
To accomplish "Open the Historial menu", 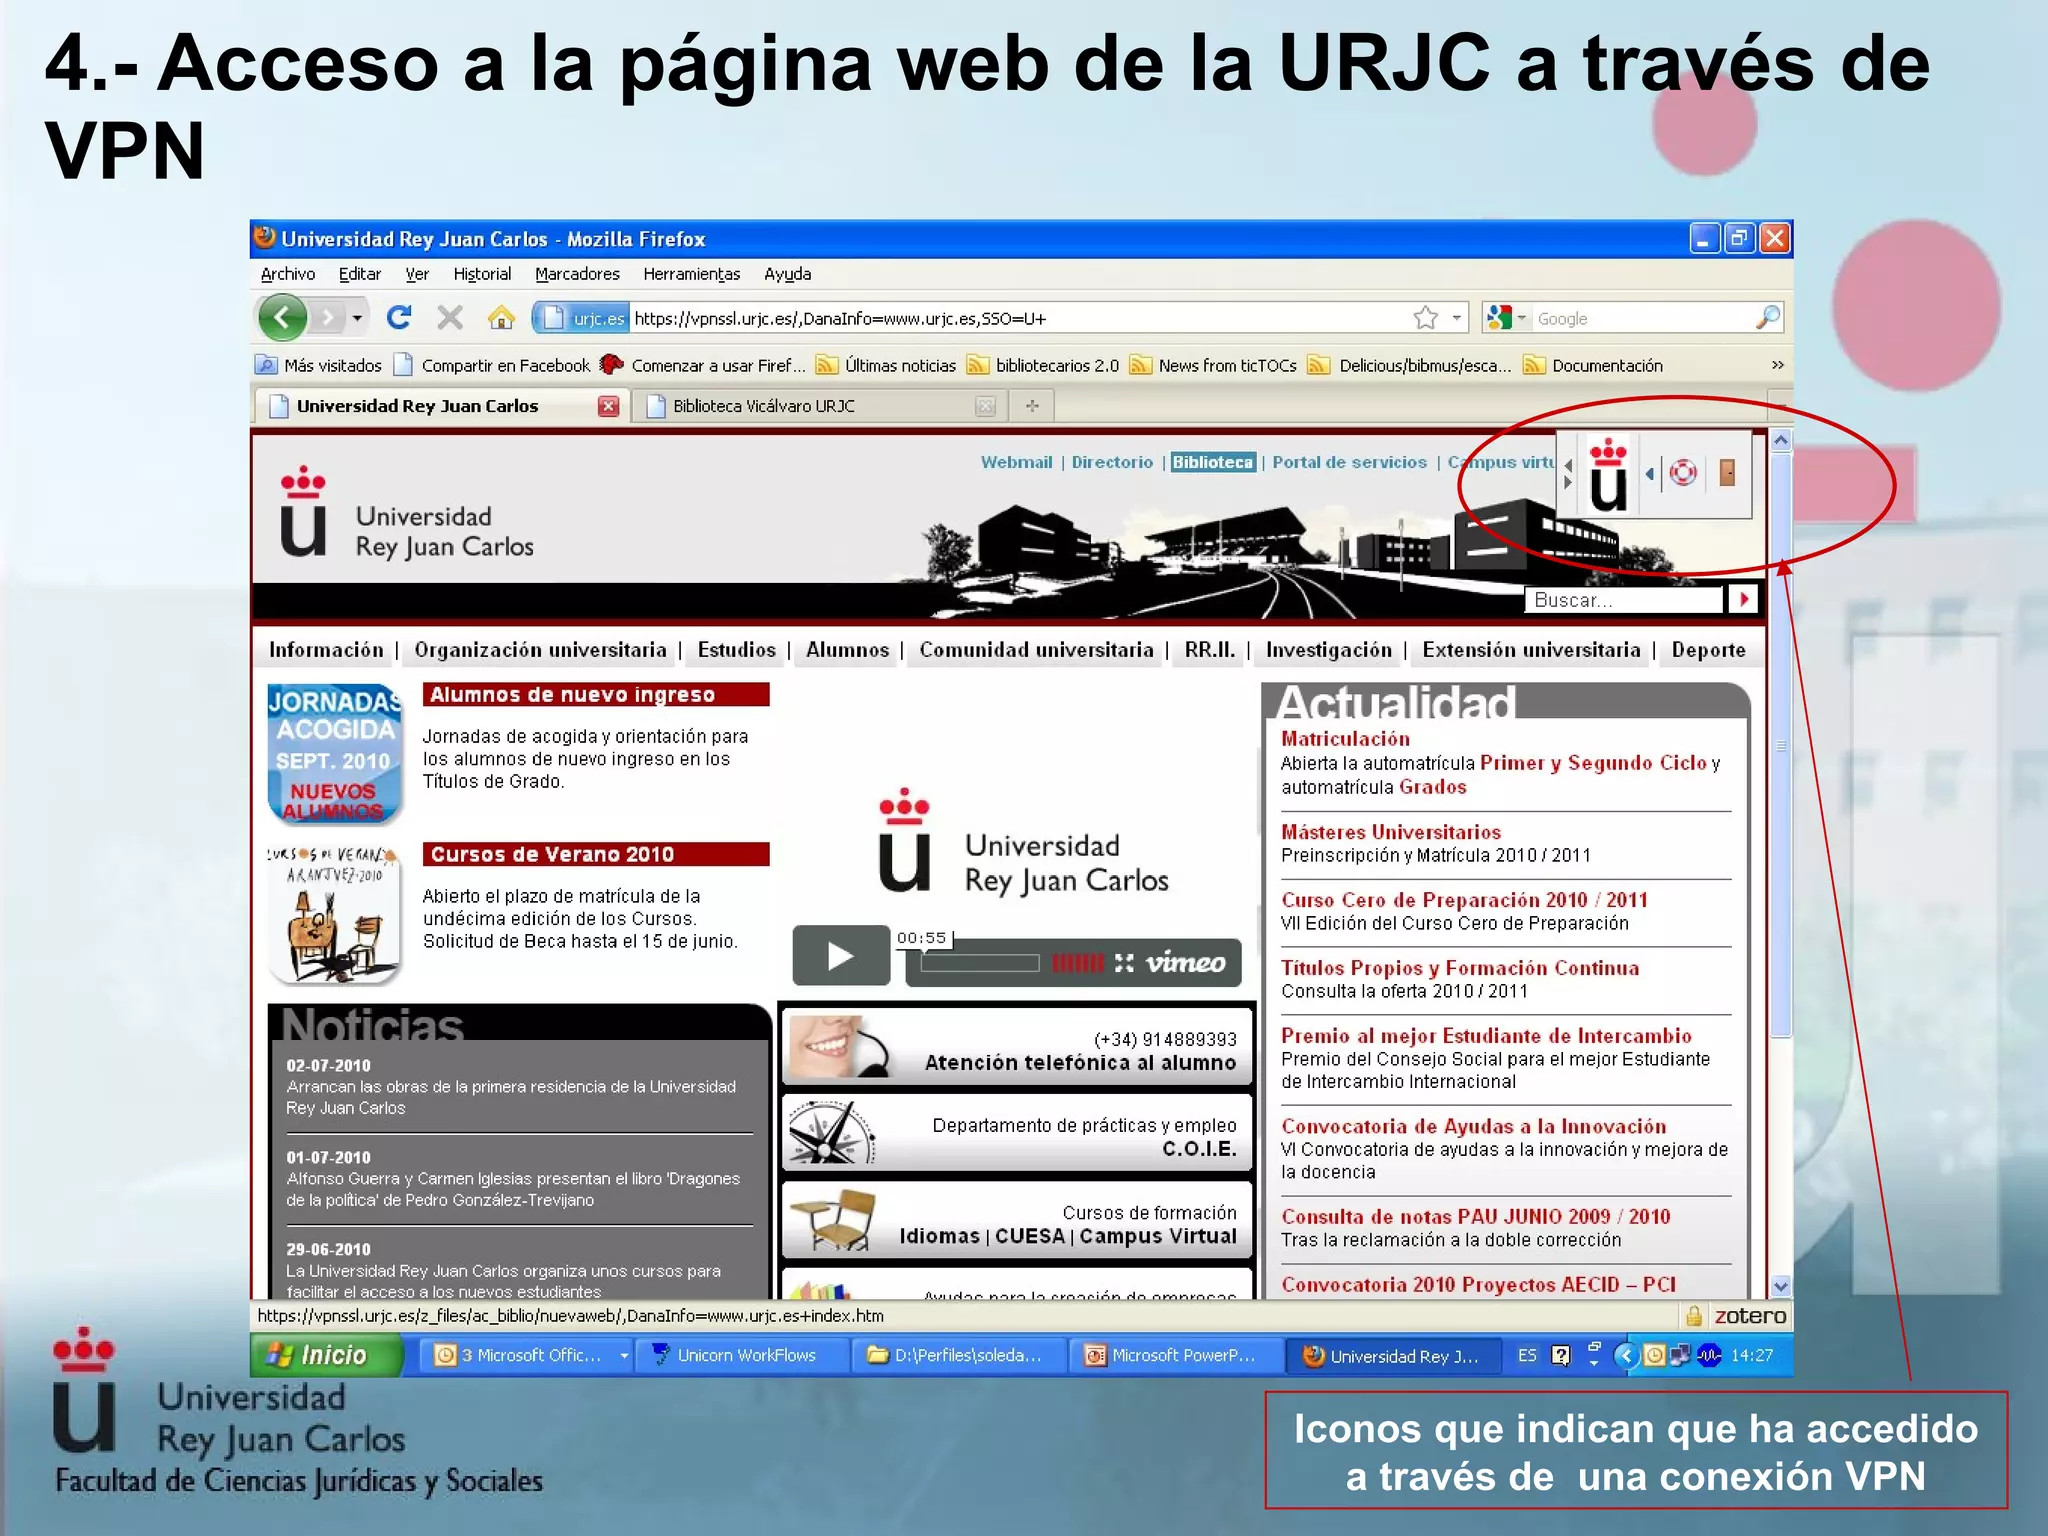I will pyautogui.click(x=482, y=274).
